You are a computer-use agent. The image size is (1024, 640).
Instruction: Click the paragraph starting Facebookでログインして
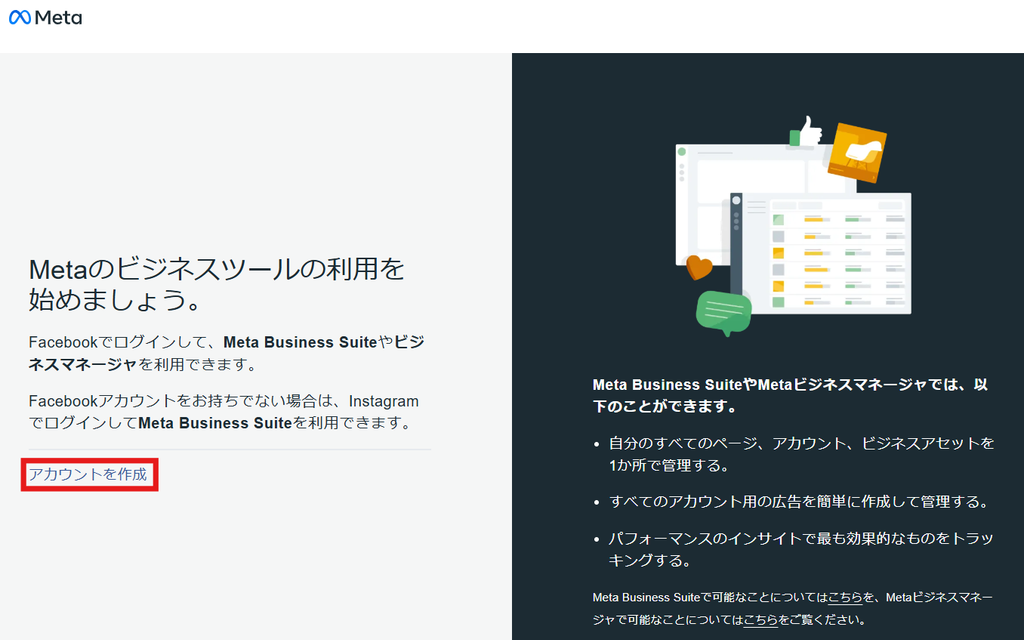pyautogui.click(x=227, y=353)
